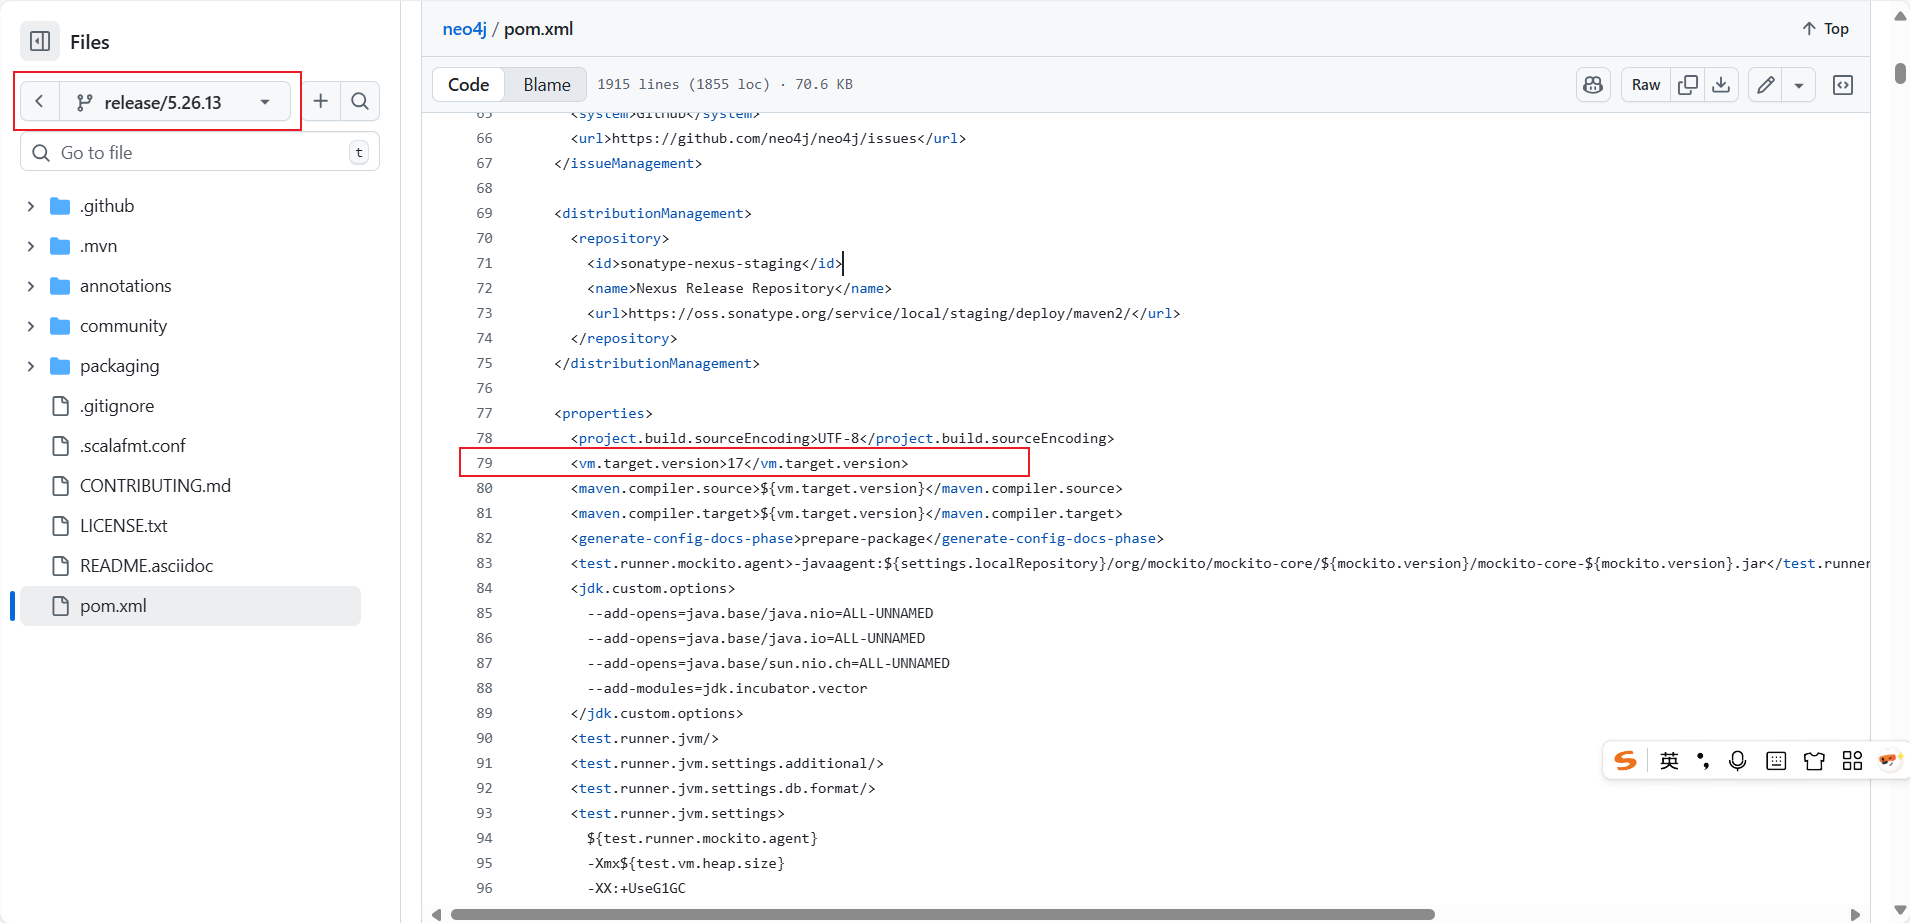Click the horizontal scrollbar left arrow
The image size is (1910, 923).
436,914
